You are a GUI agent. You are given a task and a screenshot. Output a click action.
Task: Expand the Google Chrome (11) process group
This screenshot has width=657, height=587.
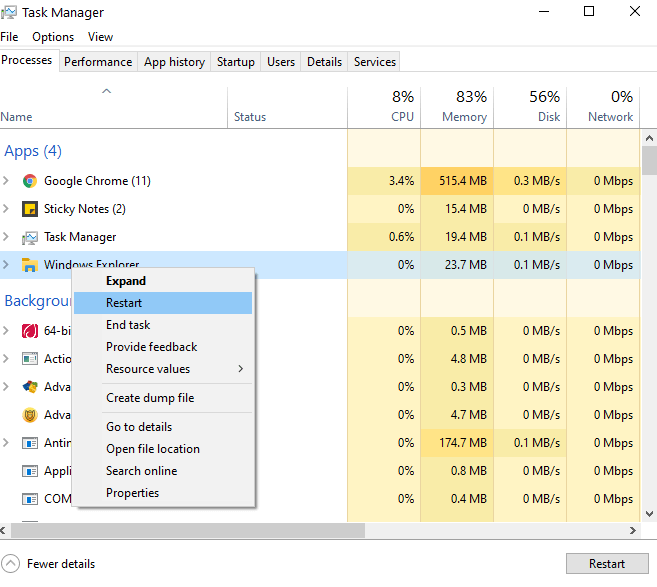(6, 181)
